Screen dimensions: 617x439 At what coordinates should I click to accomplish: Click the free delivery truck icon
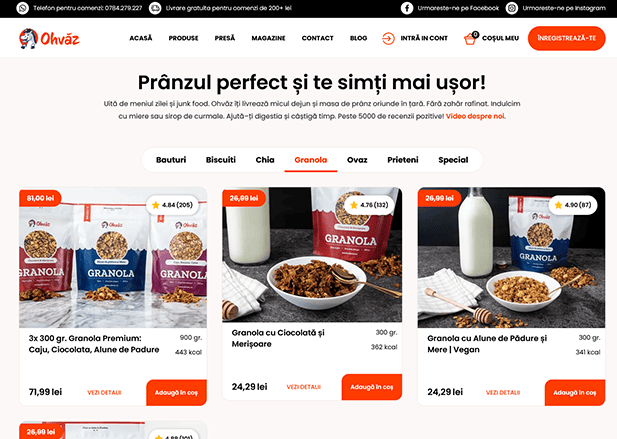tap(155, 8)
